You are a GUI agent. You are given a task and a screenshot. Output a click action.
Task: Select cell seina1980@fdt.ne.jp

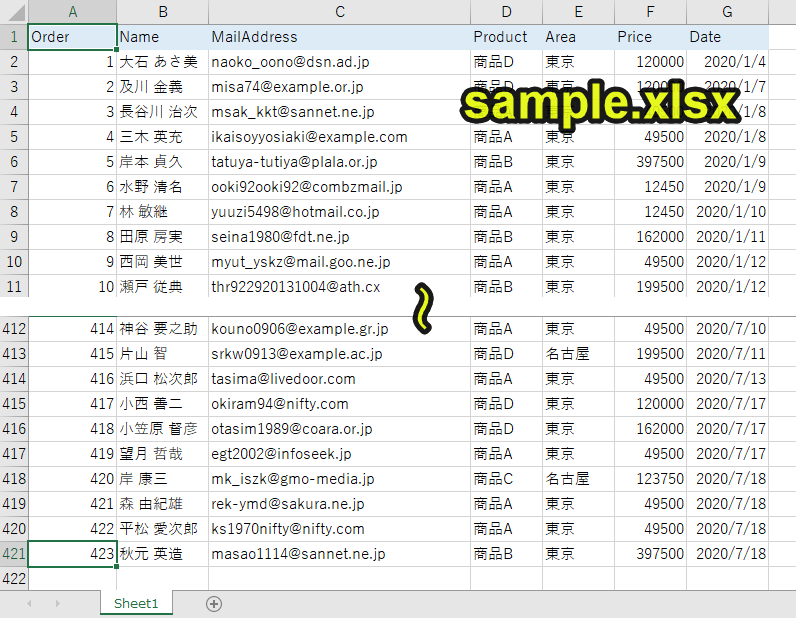point(340,237)
